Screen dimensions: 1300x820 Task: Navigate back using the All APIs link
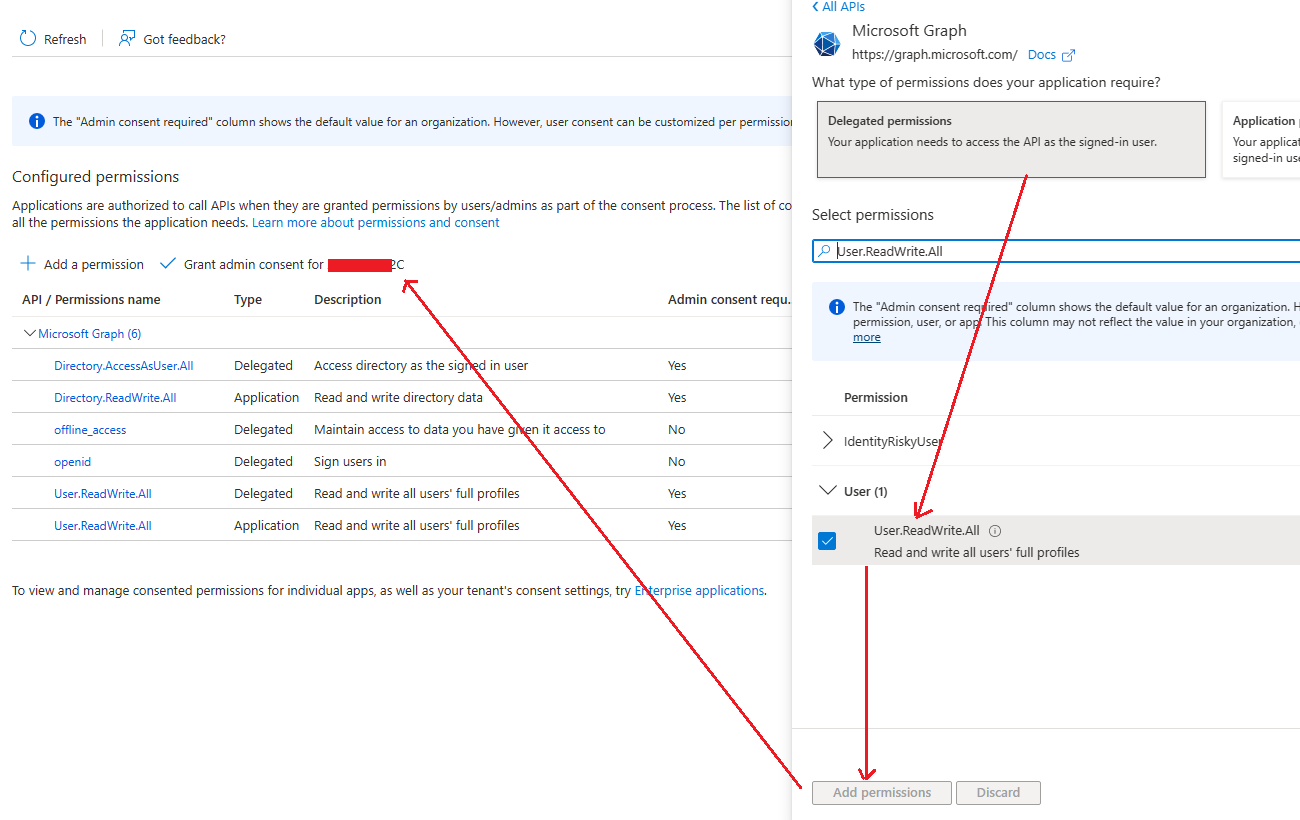click(x=837, y=7)
